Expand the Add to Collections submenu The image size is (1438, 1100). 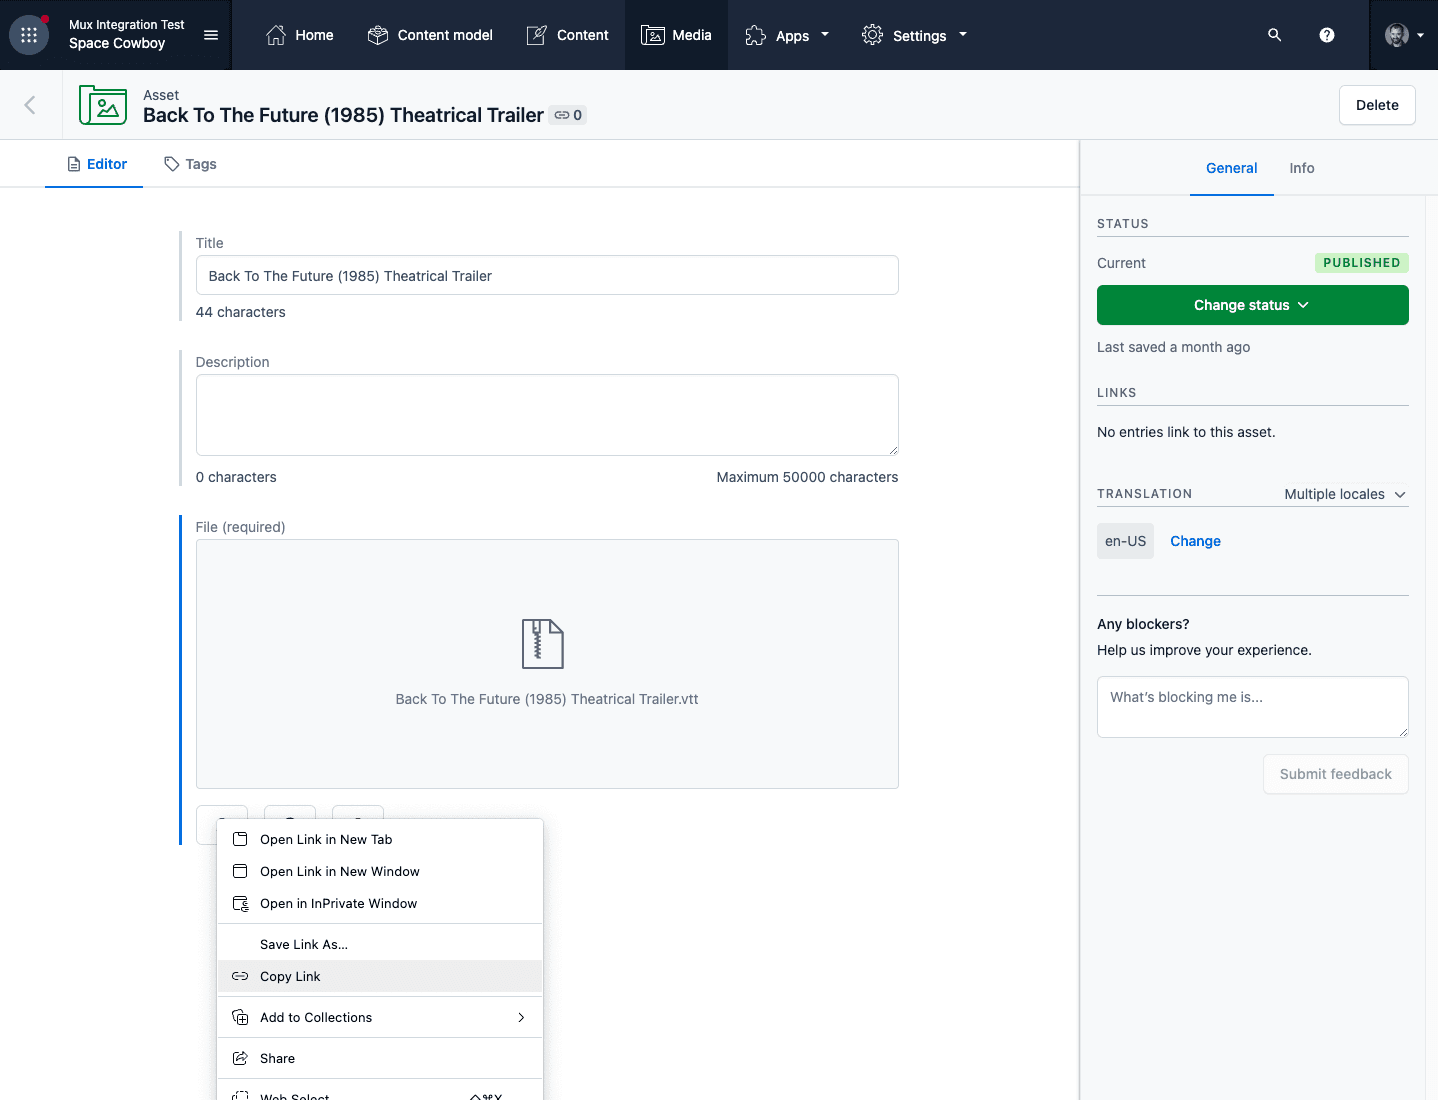coord(380,1017)
